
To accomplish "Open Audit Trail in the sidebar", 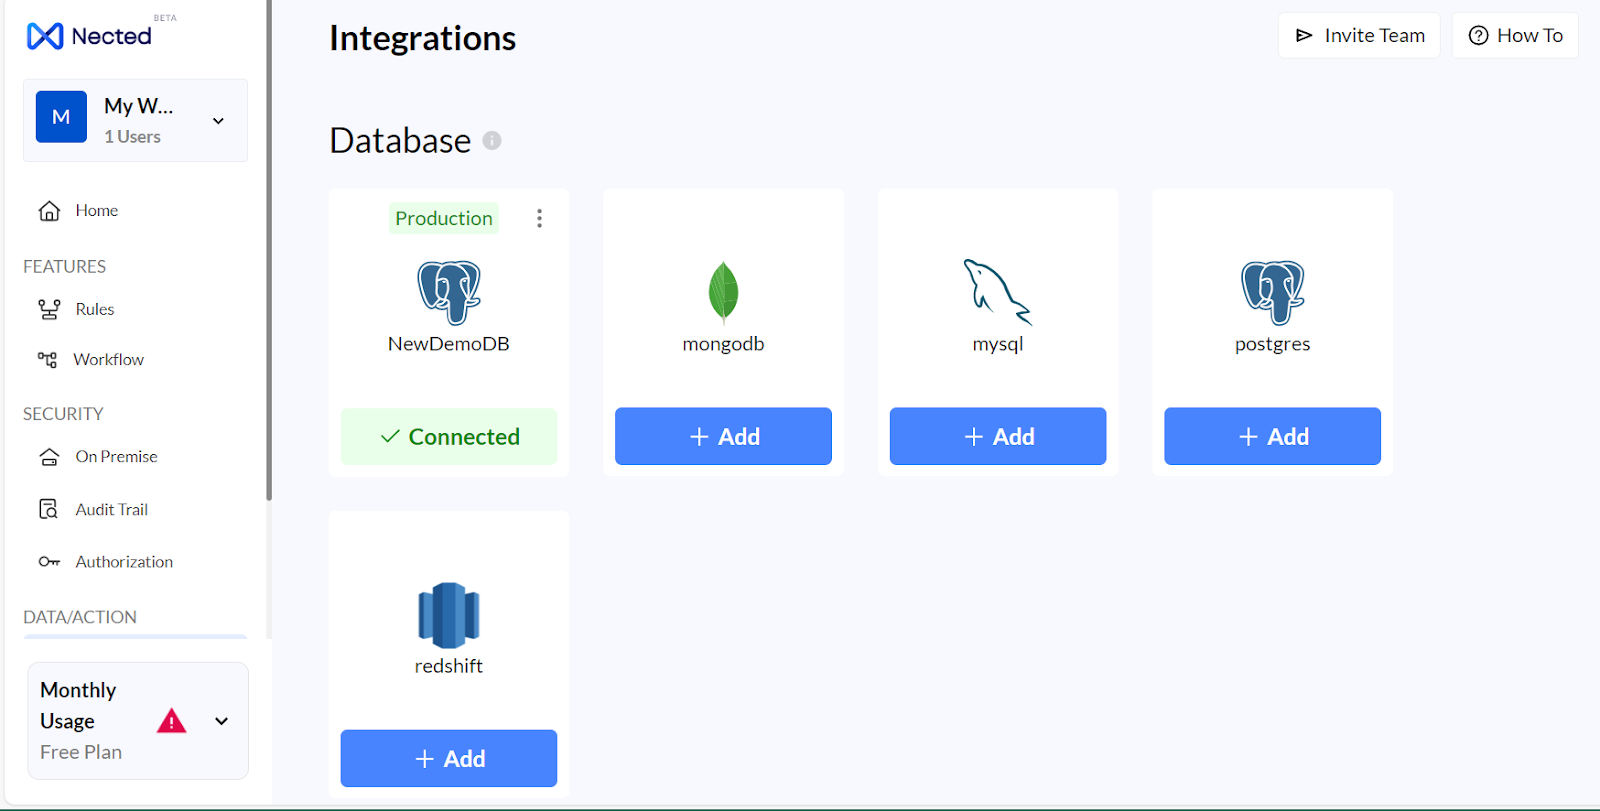I will pos(111,510).
